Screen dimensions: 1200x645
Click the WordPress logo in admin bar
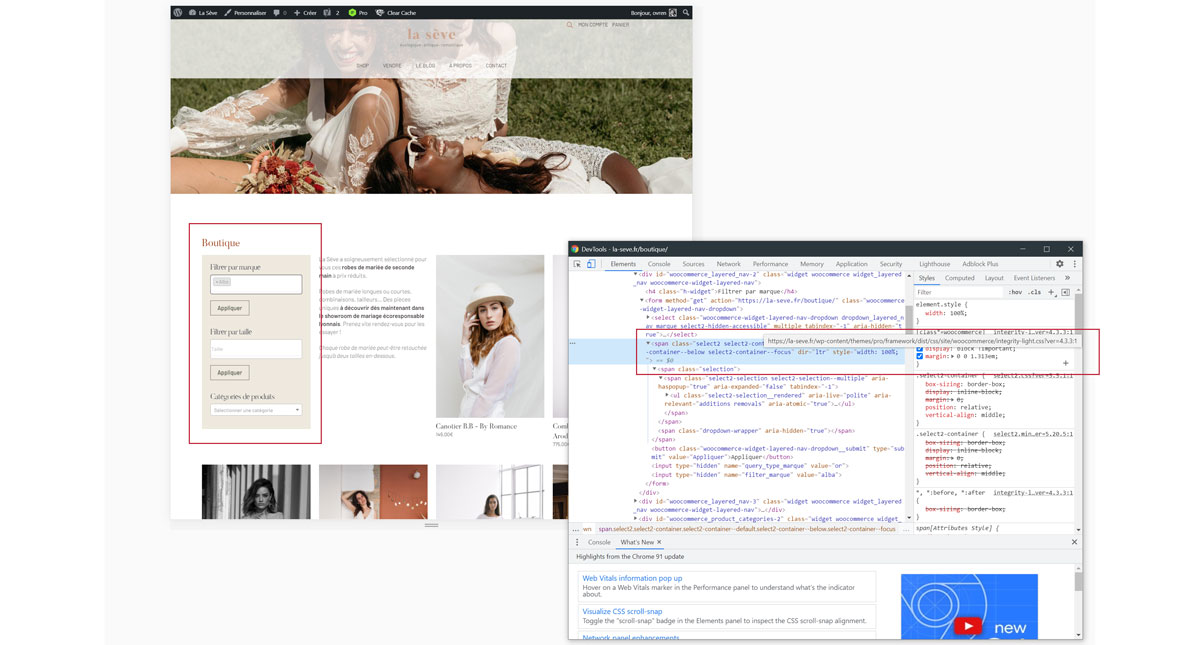(x=178, y=13)
